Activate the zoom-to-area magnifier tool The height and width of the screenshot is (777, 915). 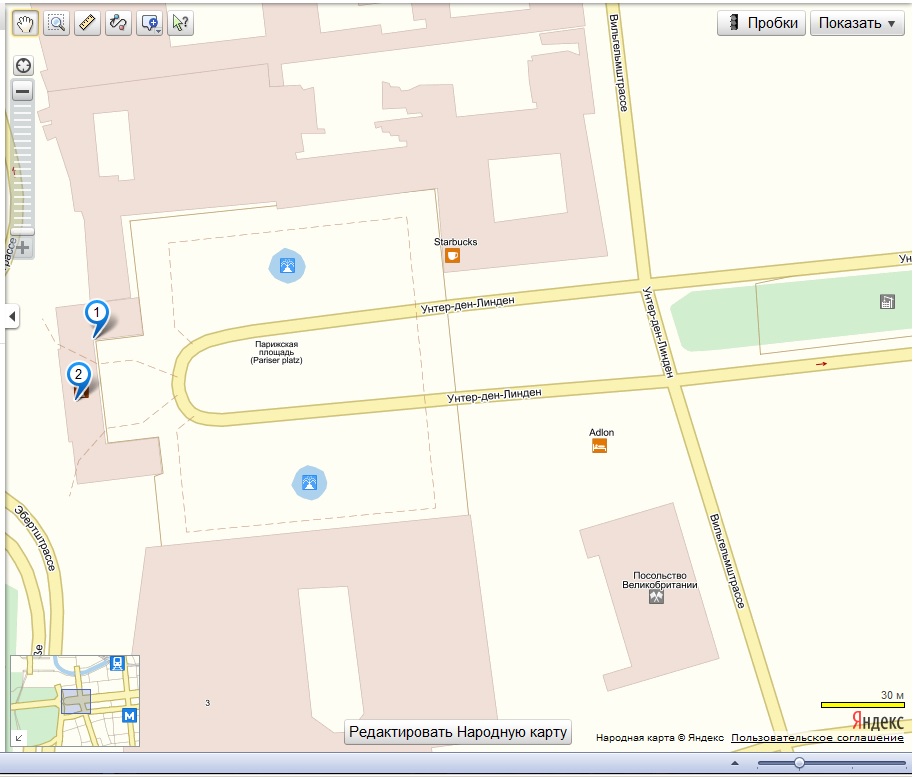(56, 23)
